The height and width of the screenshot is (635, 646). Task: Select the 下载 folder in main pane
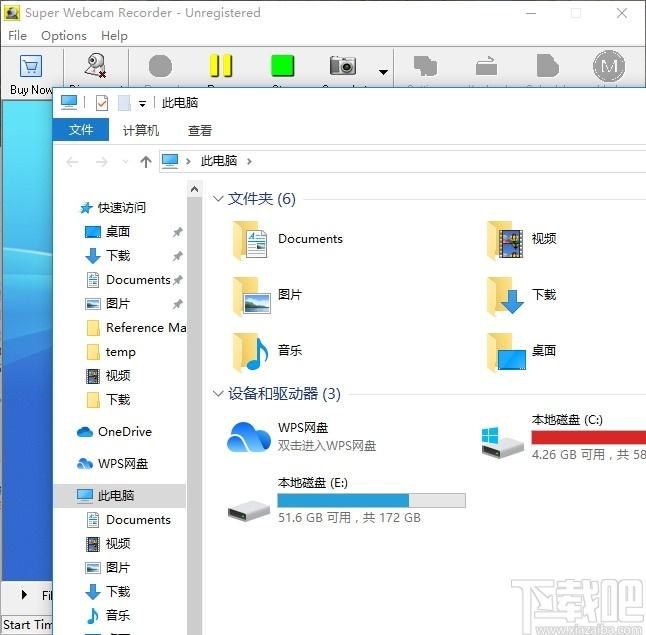521,296
